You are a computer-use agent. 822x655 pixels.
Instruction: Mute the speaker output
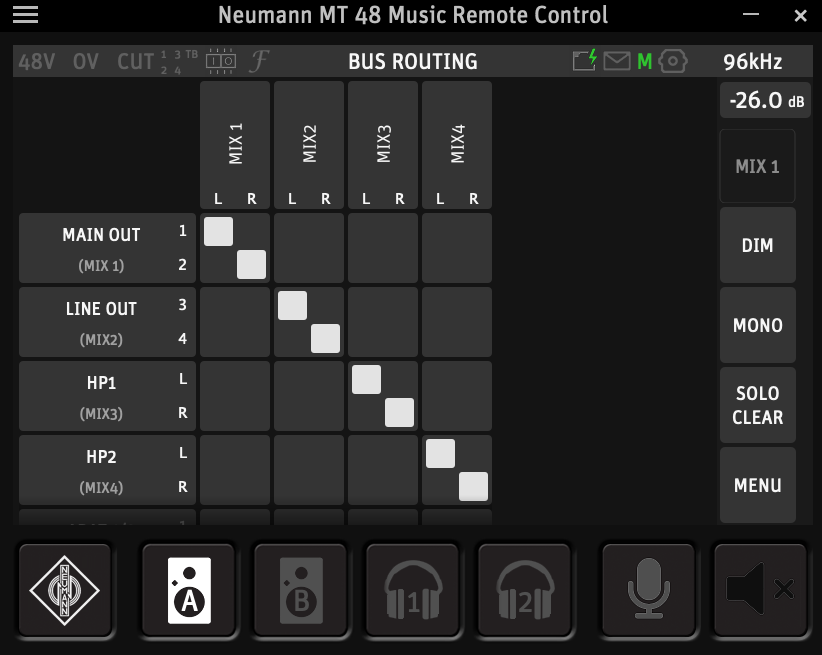[x=760, y=590]
